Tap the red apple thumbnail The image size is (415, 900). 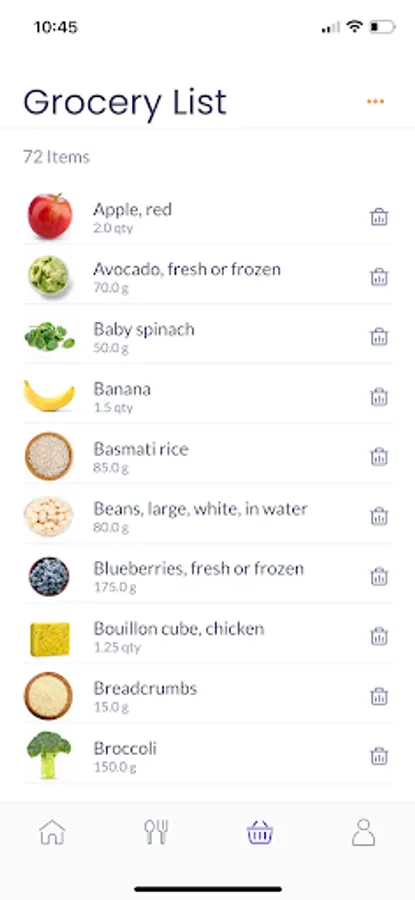click(x=50, y=216)
